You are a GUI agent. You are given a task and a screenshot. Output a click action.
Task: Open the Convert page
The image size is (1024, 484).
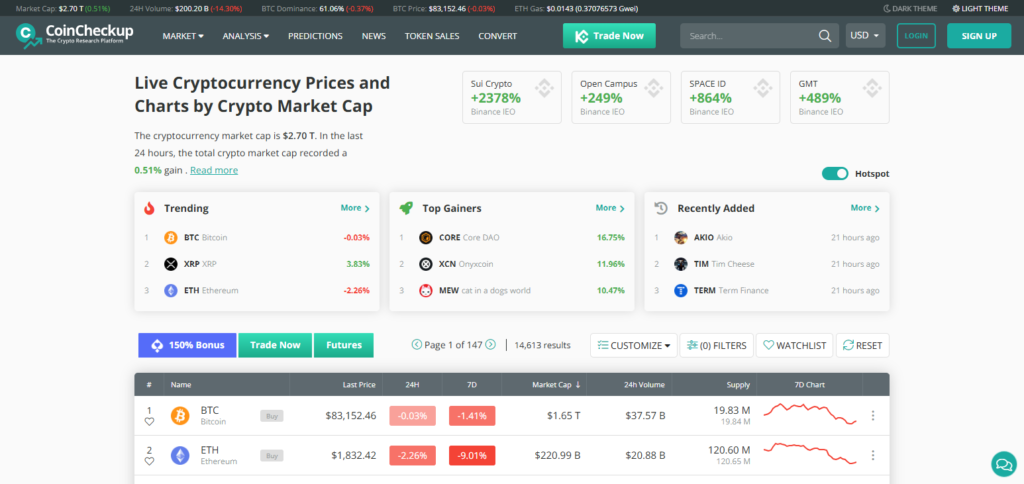point(498,36)
